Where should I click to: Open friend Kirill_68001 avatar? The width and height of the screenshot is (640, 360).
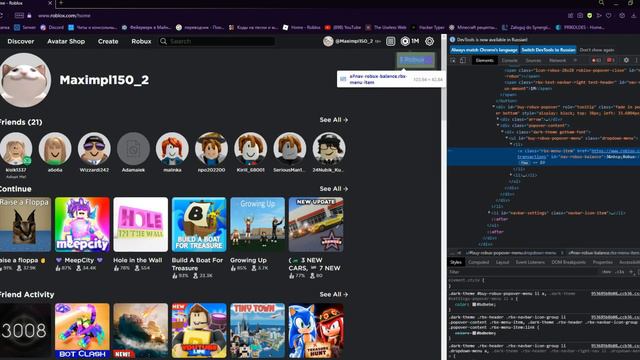coord(251,149)
